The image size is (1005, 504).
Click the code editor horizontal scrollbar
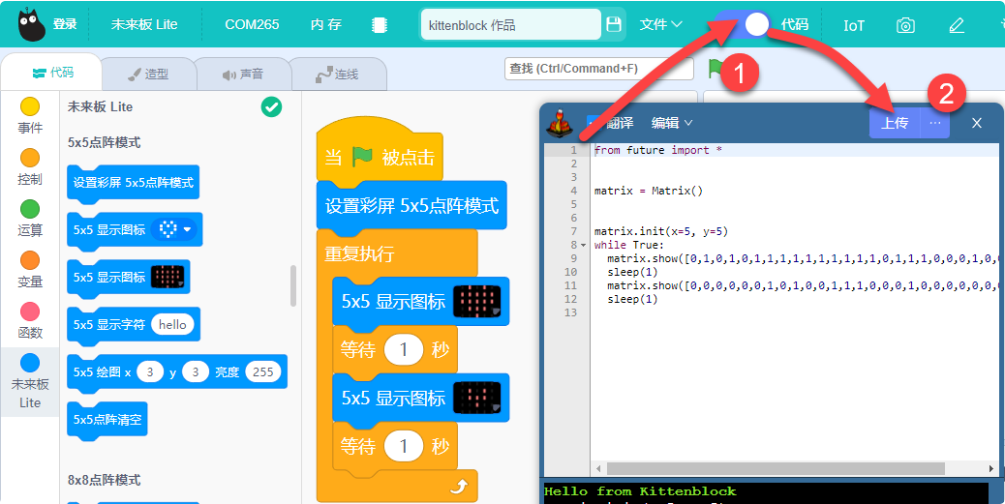pos(793,469)
